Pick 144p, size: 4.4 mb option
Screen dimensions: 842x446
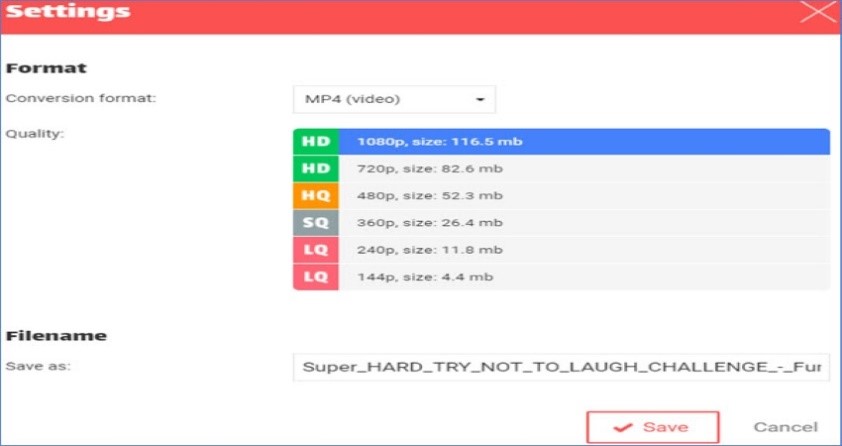(562, 277)
